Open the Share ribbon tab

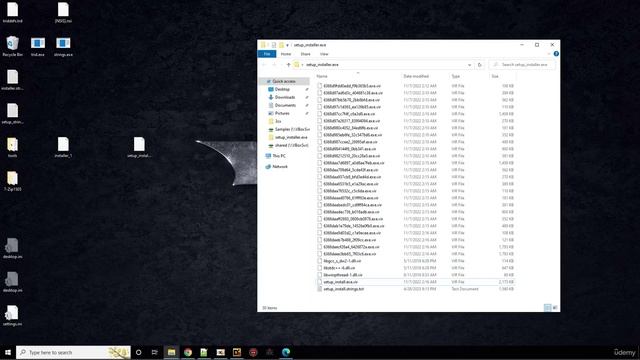[305, 54]
